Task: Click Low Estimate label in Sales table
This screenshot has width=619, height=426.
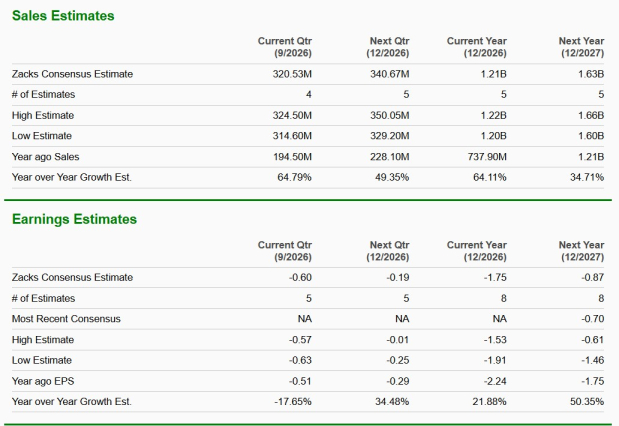Action: point(42,136)
